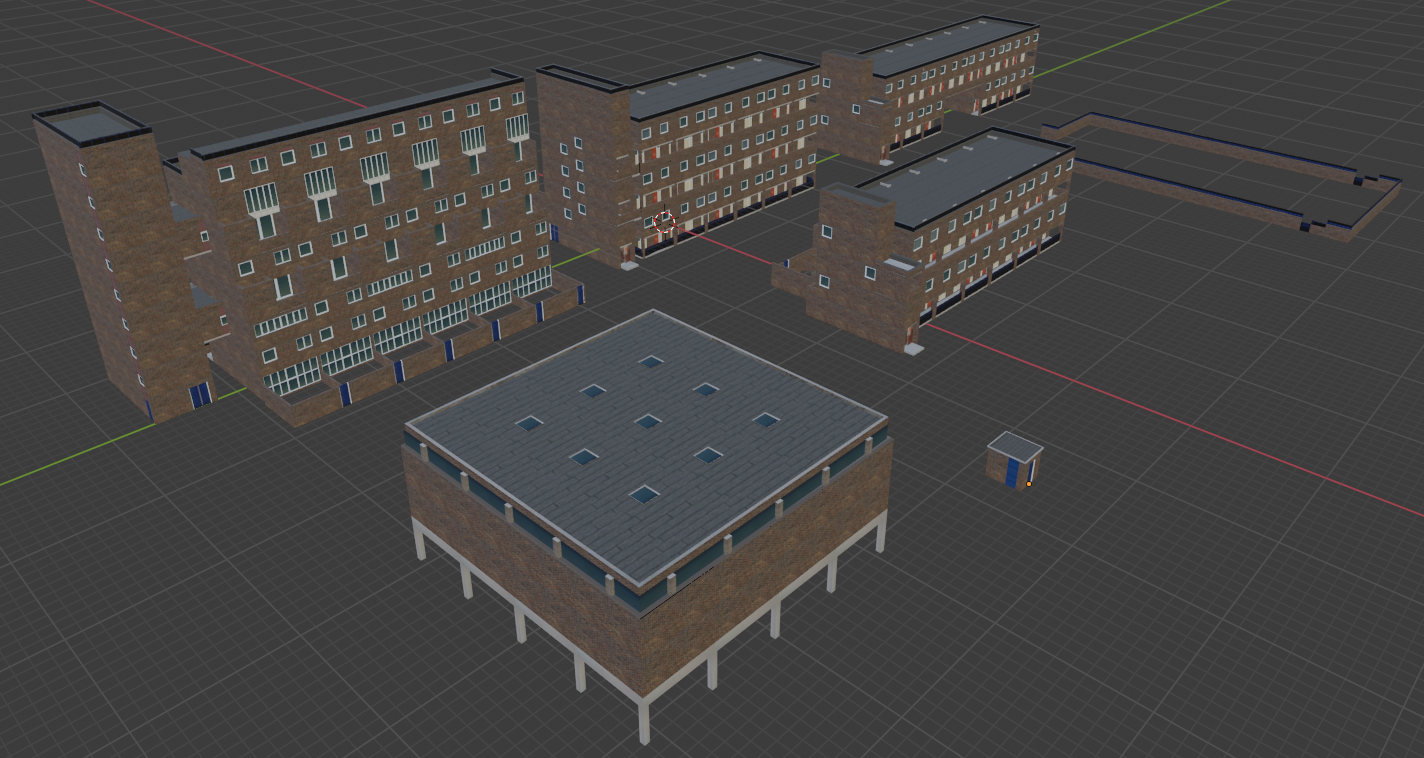Image resolution: width=1424 pixels, height=758 pixels.
Task: Select the low walled enclosure on the right
Action: point(1220,175)
